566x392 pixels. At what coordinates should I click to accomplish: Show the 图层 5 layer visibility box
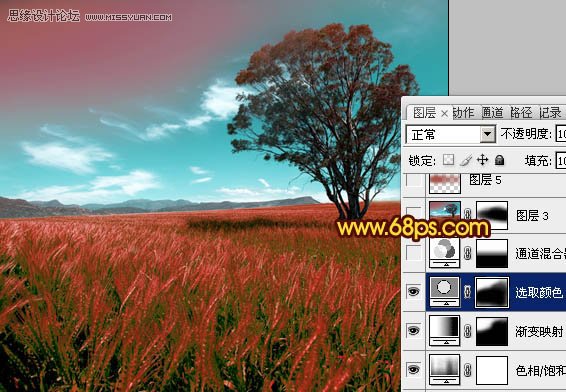pyautogui.click(x=414, y=179)
